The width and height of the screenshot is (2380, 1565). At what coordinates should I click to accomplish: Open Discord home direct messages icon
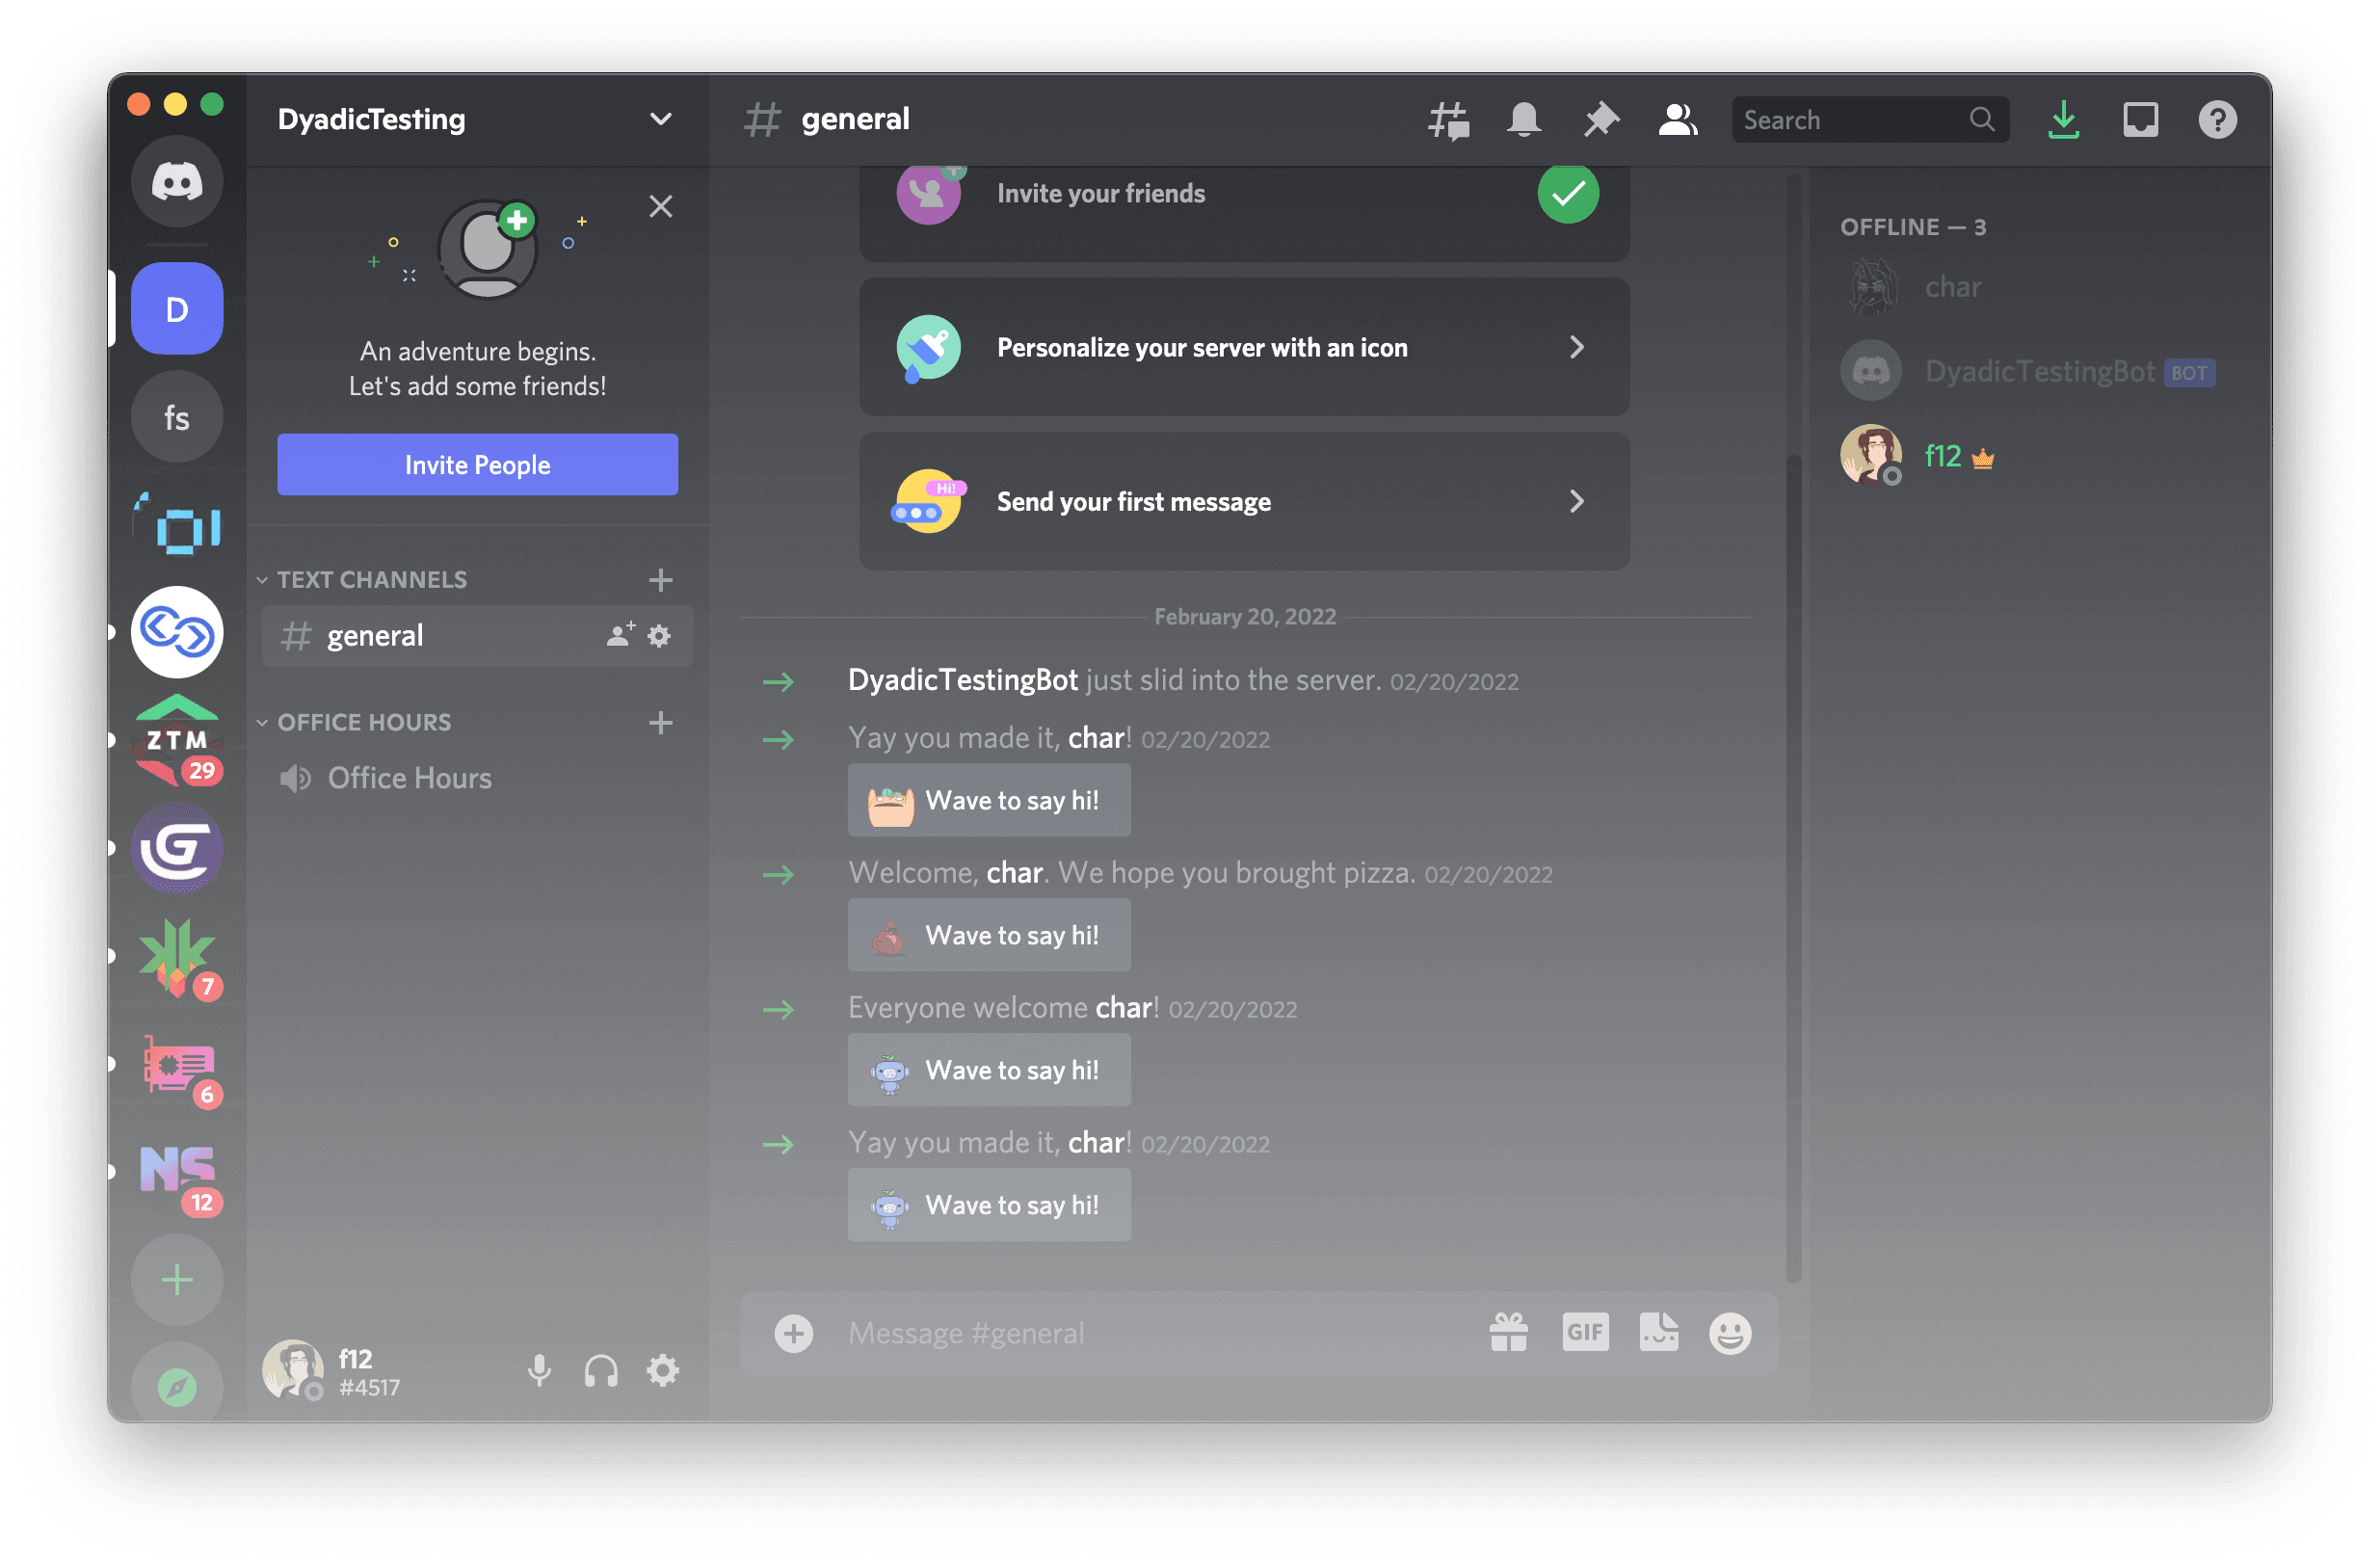(177, 183)
